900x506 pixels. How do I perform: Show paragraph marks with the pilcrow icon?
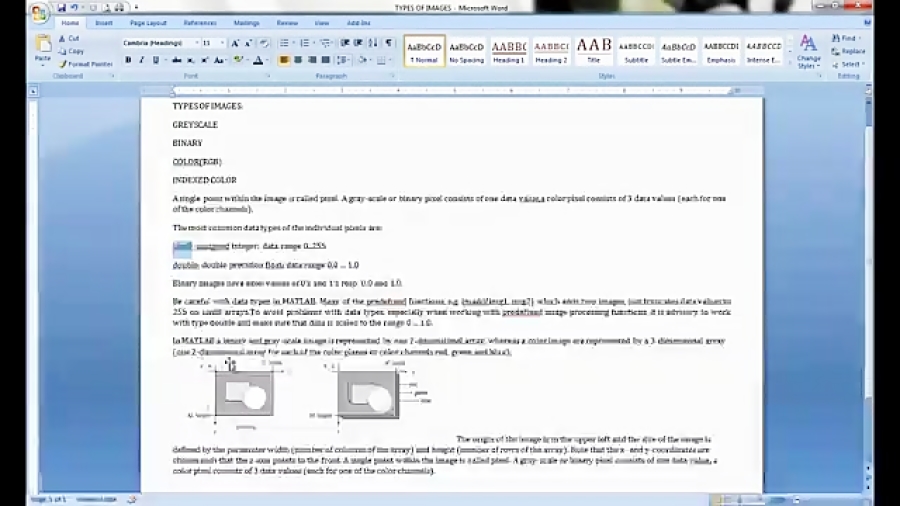tap(388, 43)
